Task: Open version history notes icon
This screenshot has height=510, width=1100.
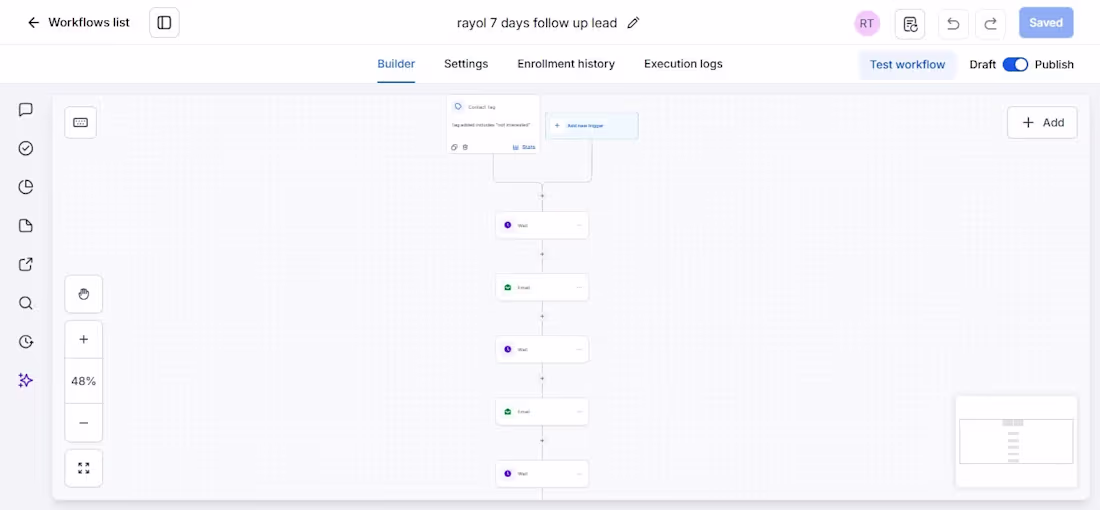Action: coord(910,24)
